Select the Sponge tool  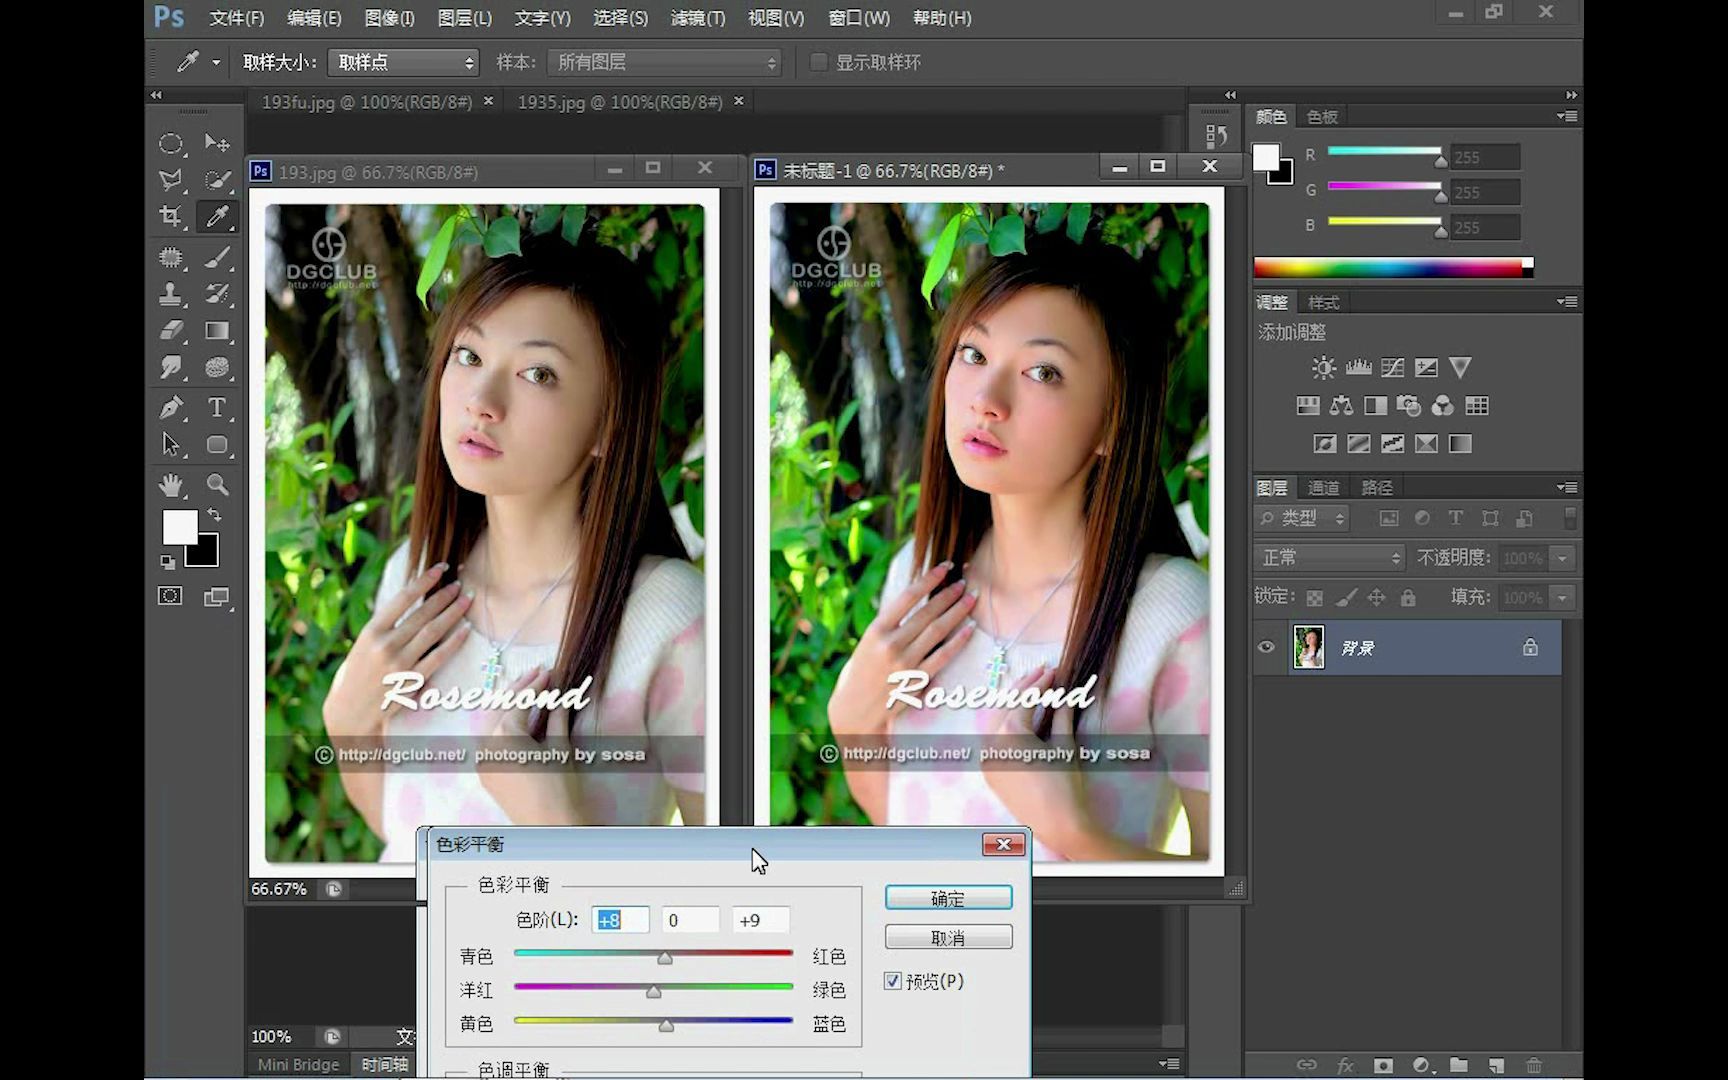click(x=217, y=367)
